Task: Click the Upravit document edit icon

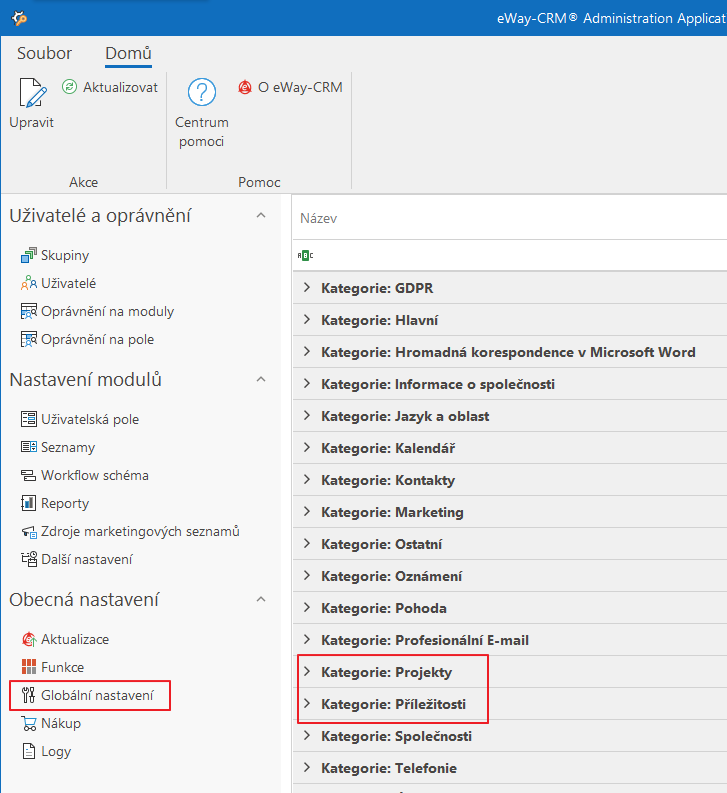Action: click(32, 93)
